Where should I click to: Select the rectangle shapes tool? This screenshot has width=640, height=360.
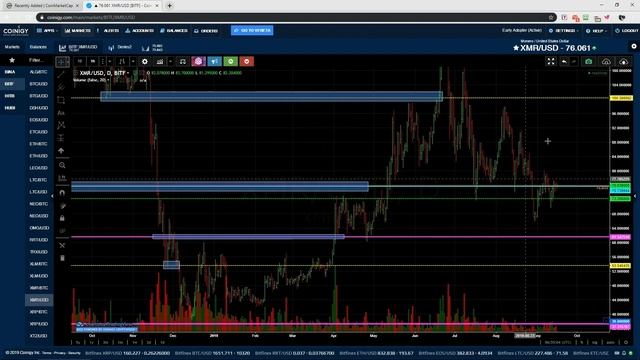[61, 100]
